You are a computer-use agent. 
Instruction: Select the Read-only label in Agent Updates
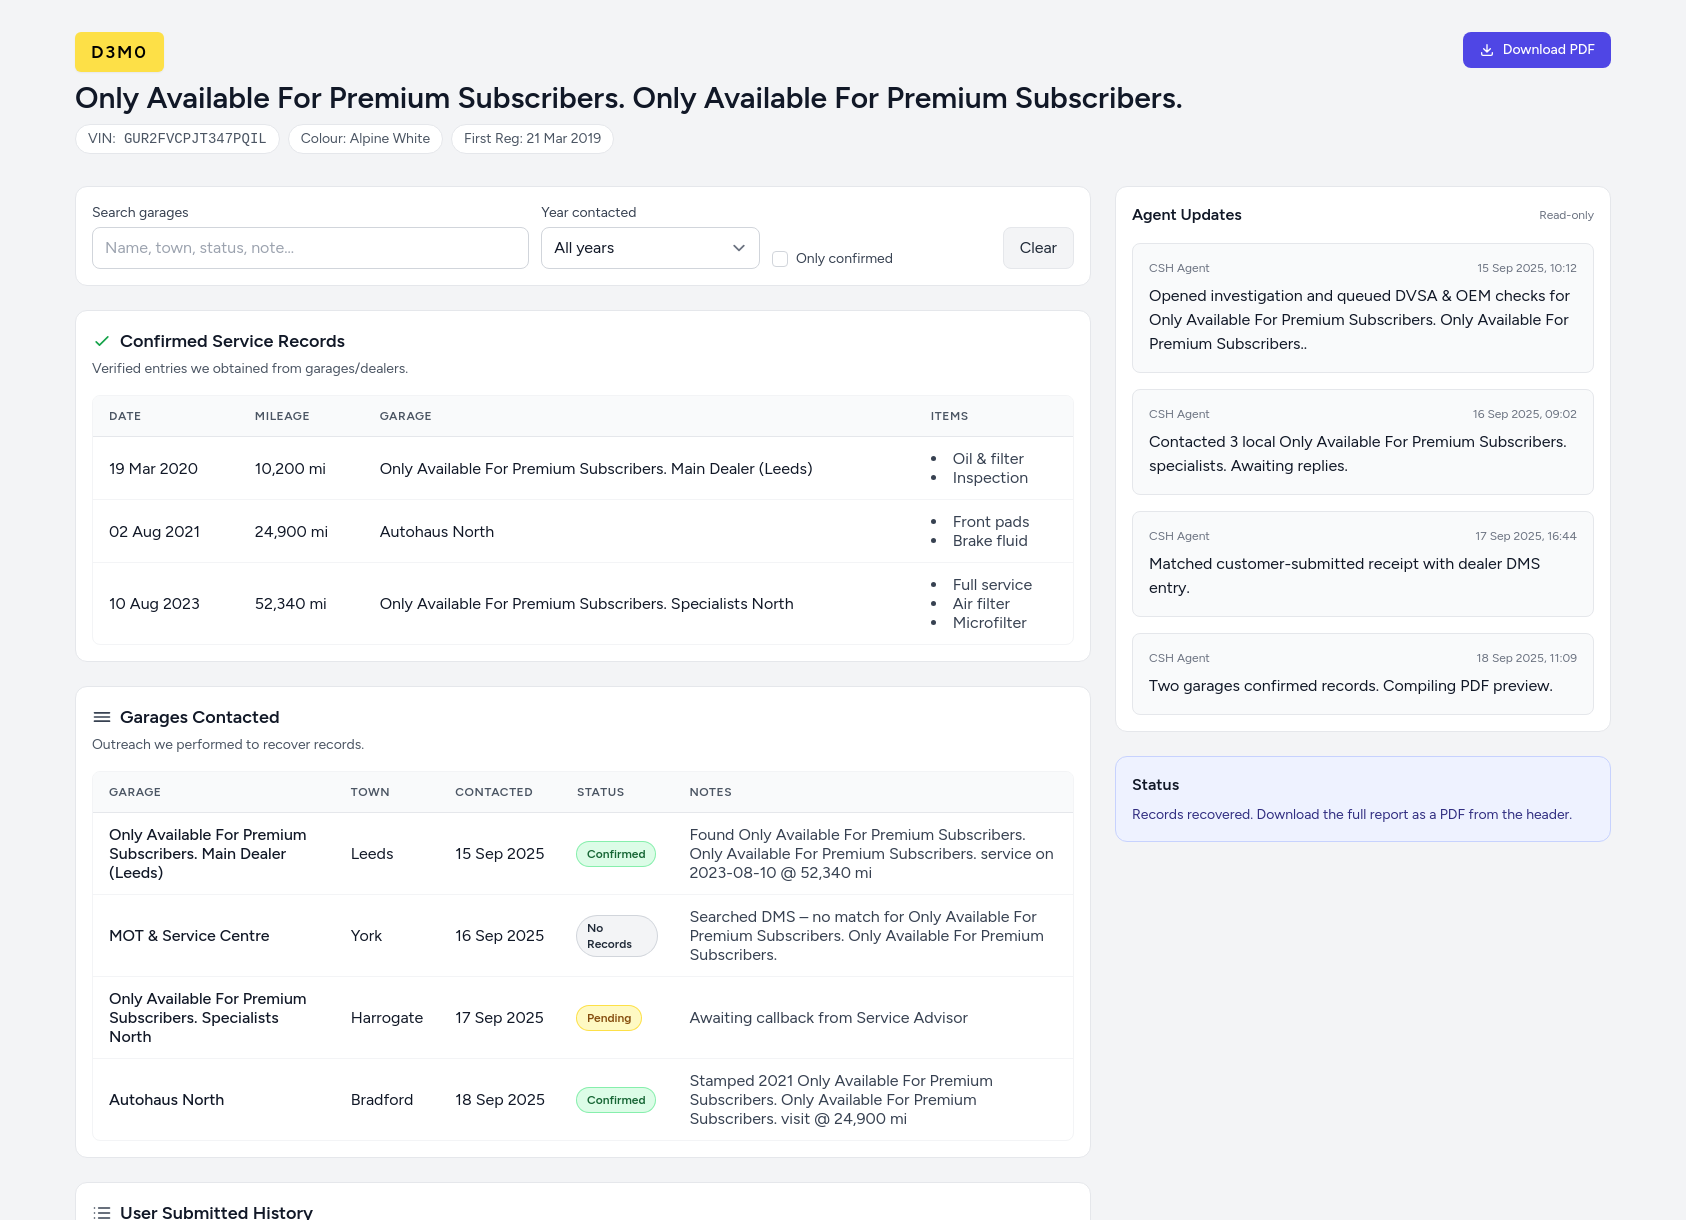tap(1565, 215)
